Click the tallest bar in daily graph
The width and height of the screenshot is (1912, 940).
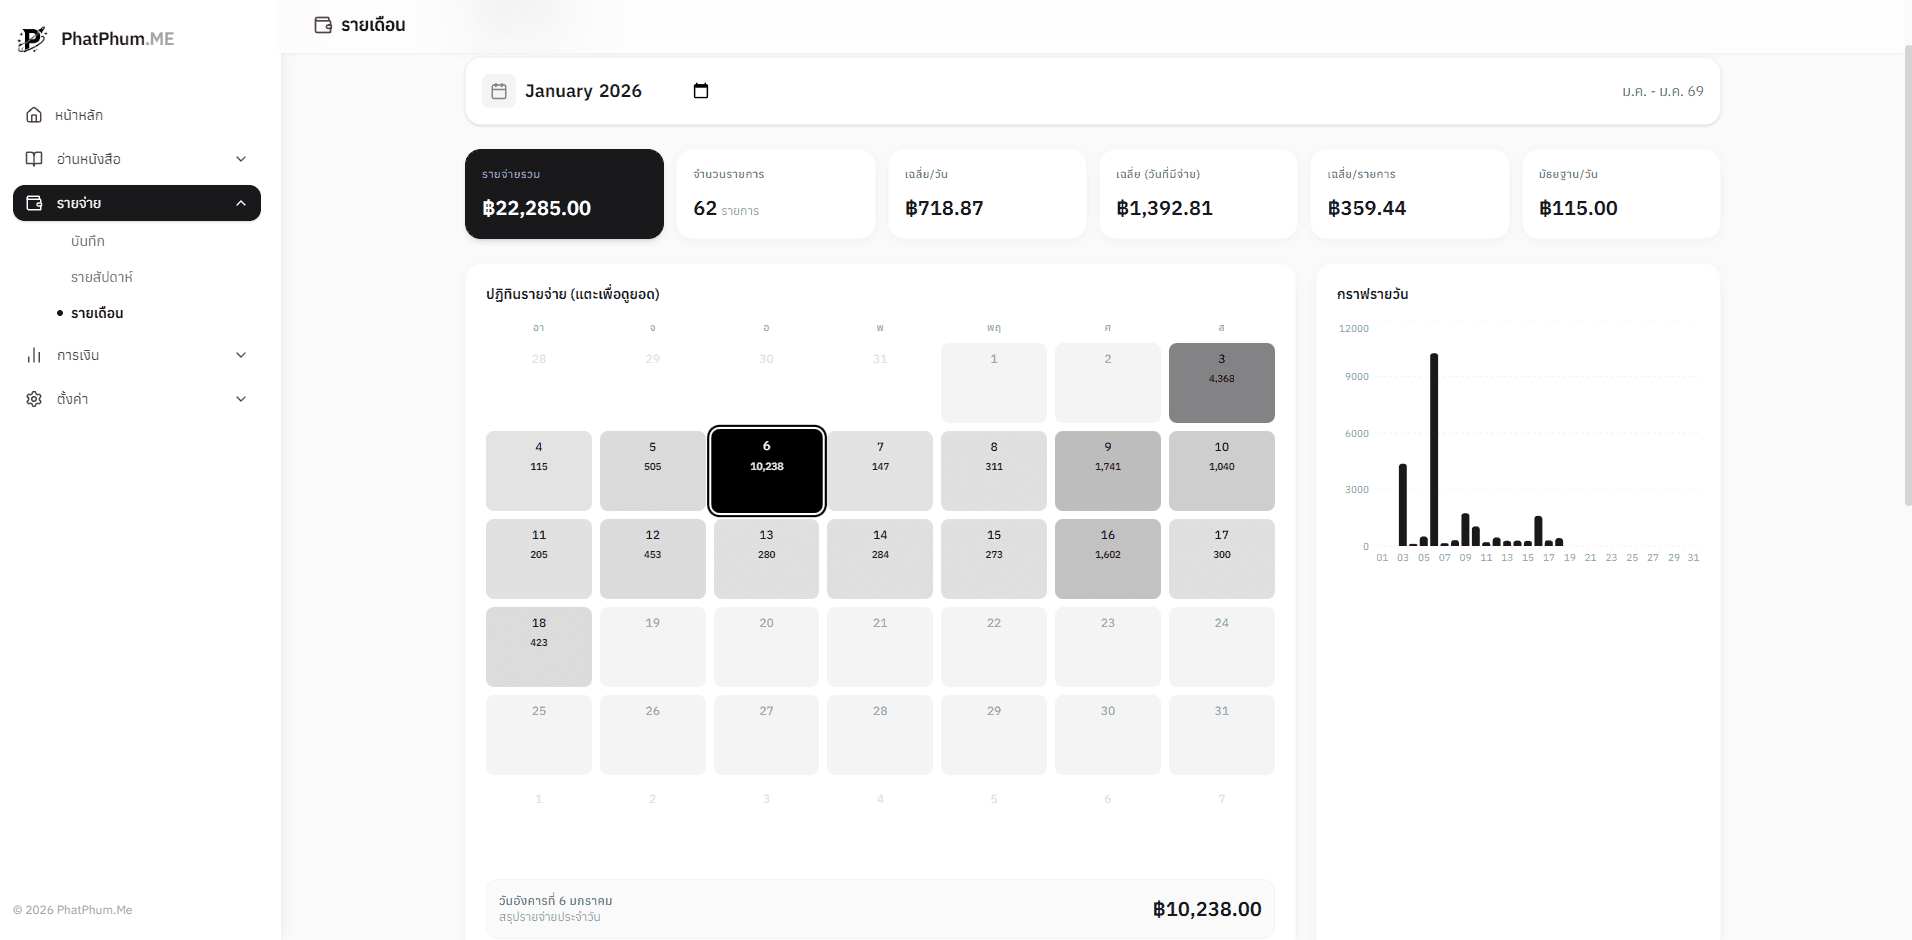coord(1434,449)
